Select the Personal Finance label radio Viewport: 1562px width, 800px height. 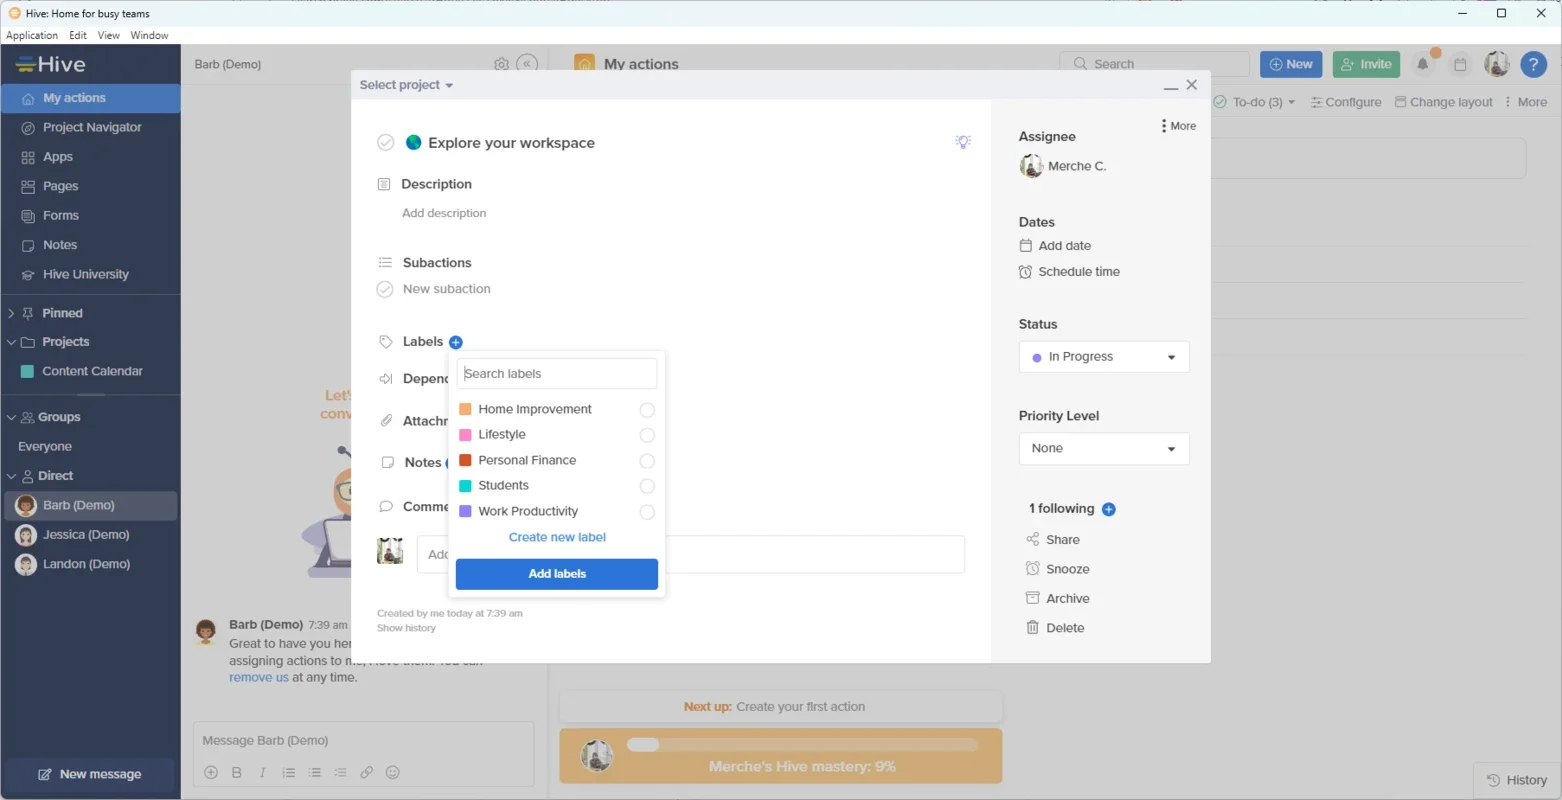[x=647, y=461]
